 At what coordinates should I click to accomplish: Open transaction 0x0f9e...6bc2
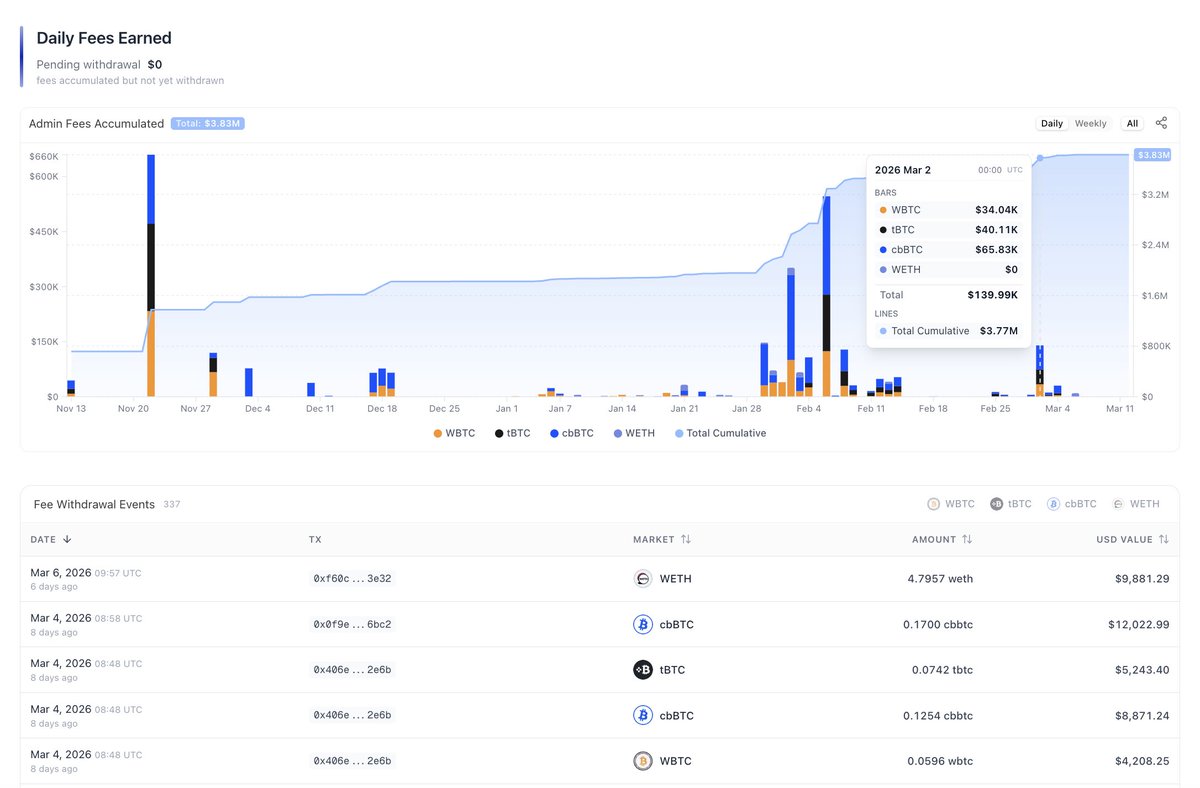(352, 624)
